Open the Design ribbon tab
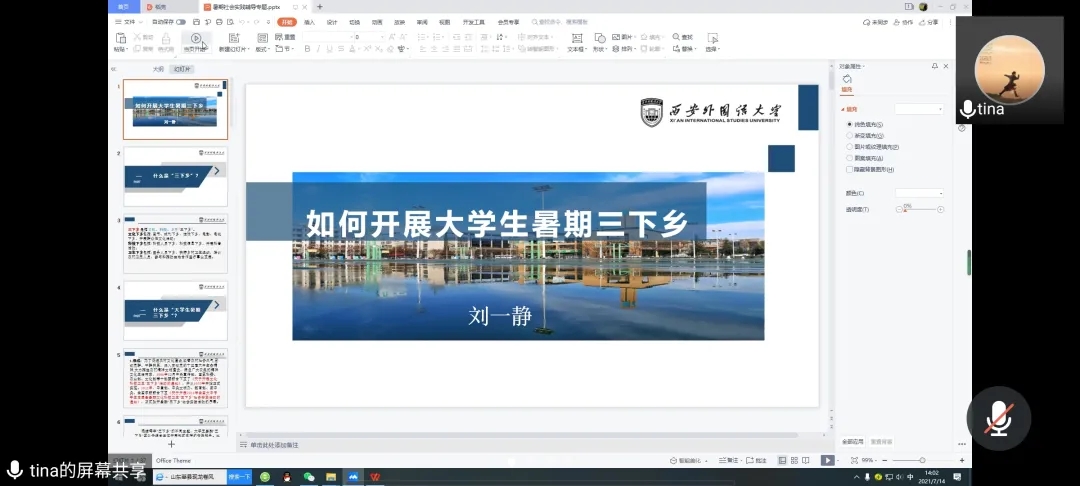Viewport: 1080px width, 486px height. pos(332,21)
